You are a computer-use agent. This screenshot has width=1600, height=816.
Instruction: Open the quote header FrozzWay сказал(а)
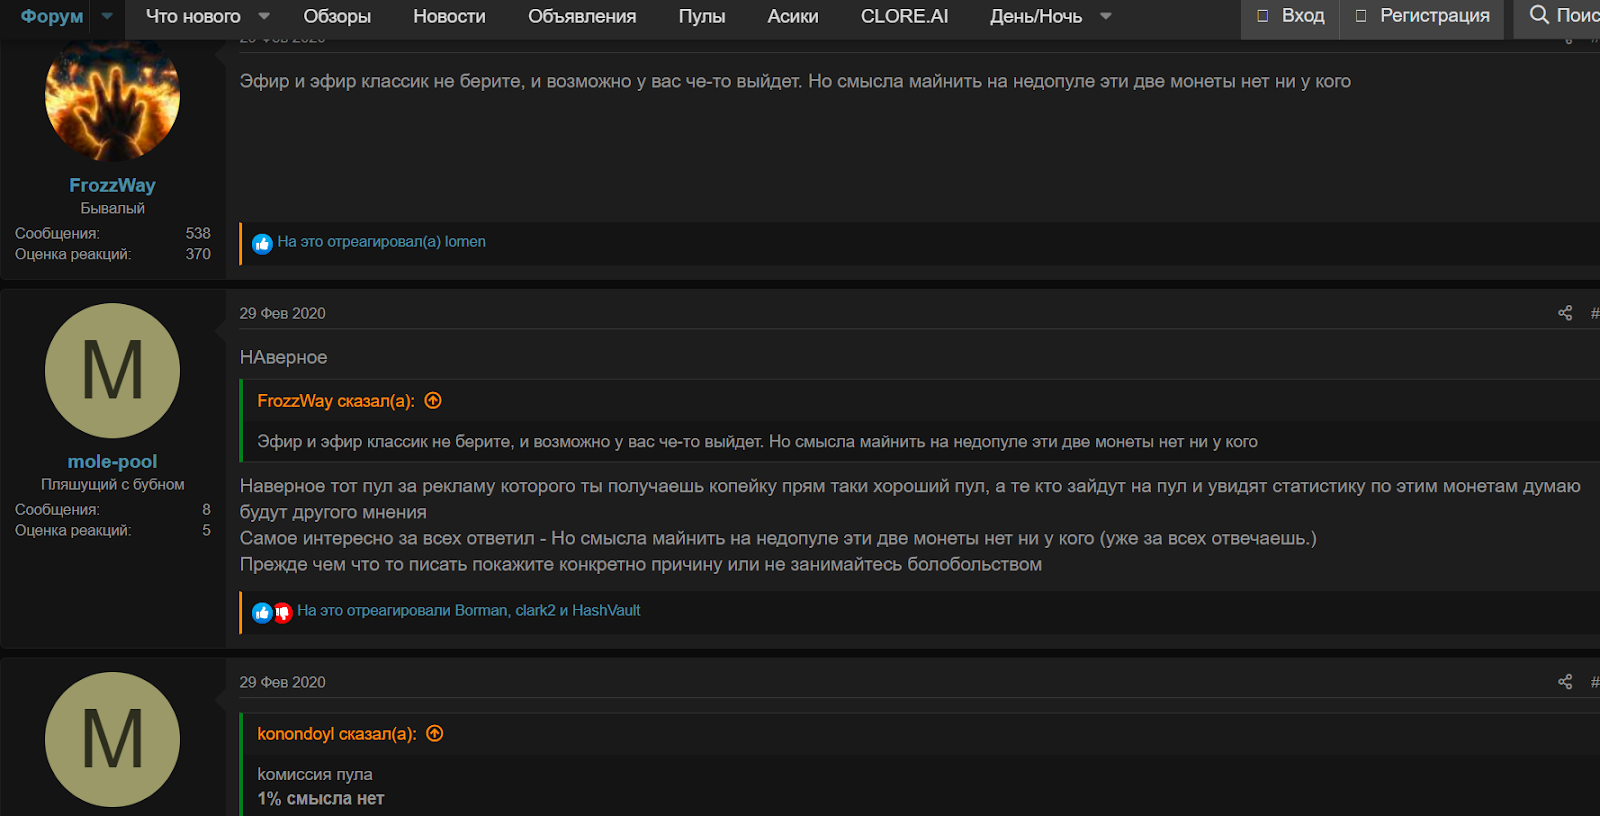point(336,401)
